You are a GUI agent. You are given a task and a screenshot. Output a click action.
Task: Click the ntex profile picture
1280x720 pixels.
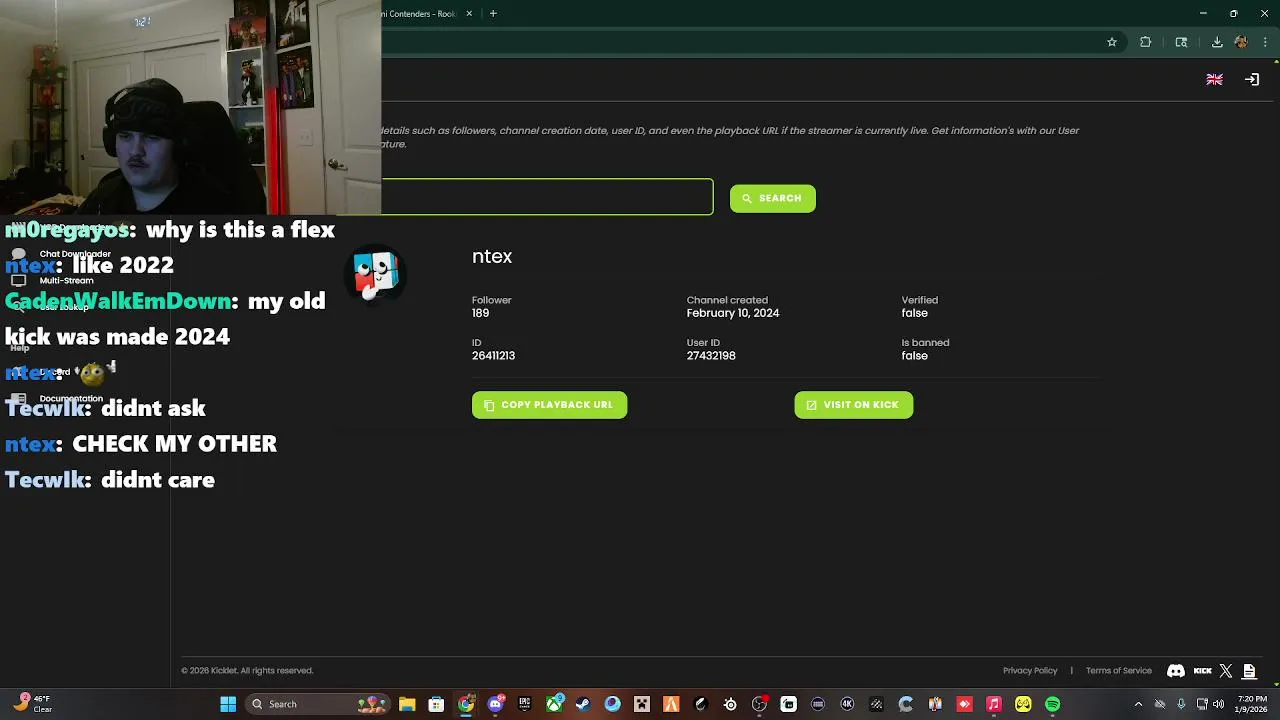[376, 274]
